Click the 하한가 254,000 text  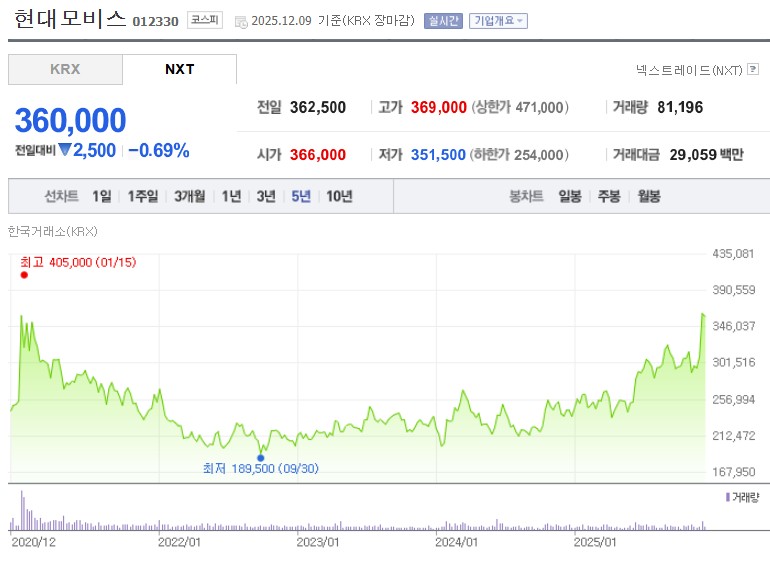519,155
